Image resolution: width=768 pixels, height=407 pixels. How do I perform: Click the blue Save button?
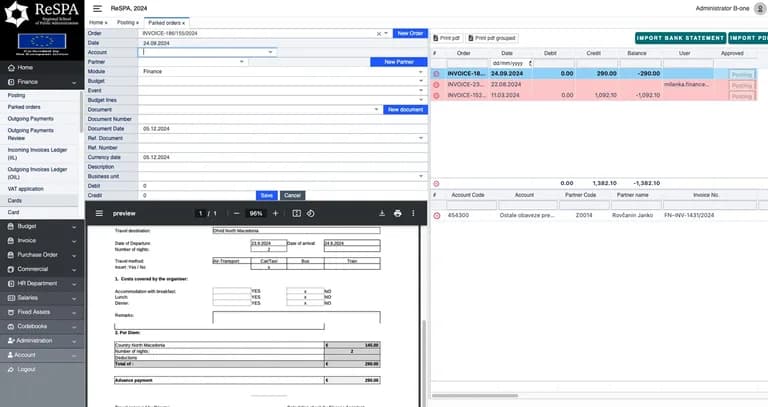point(266,195)
